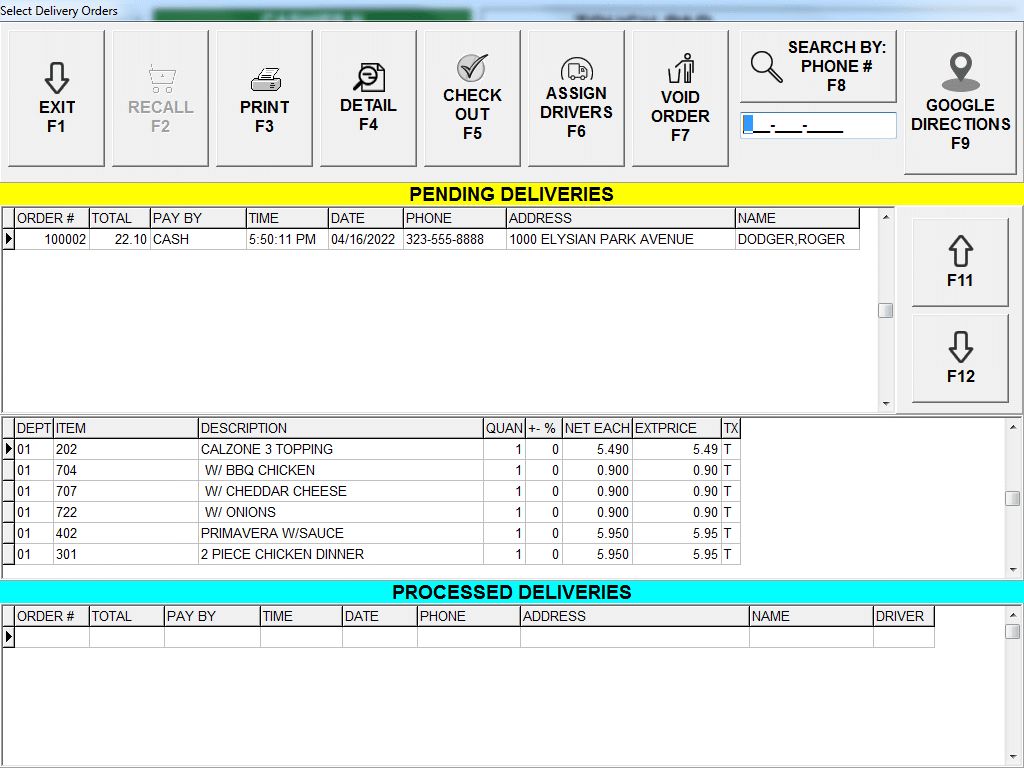
Task: Click the Print F3 printer icon
Action: 265,80
